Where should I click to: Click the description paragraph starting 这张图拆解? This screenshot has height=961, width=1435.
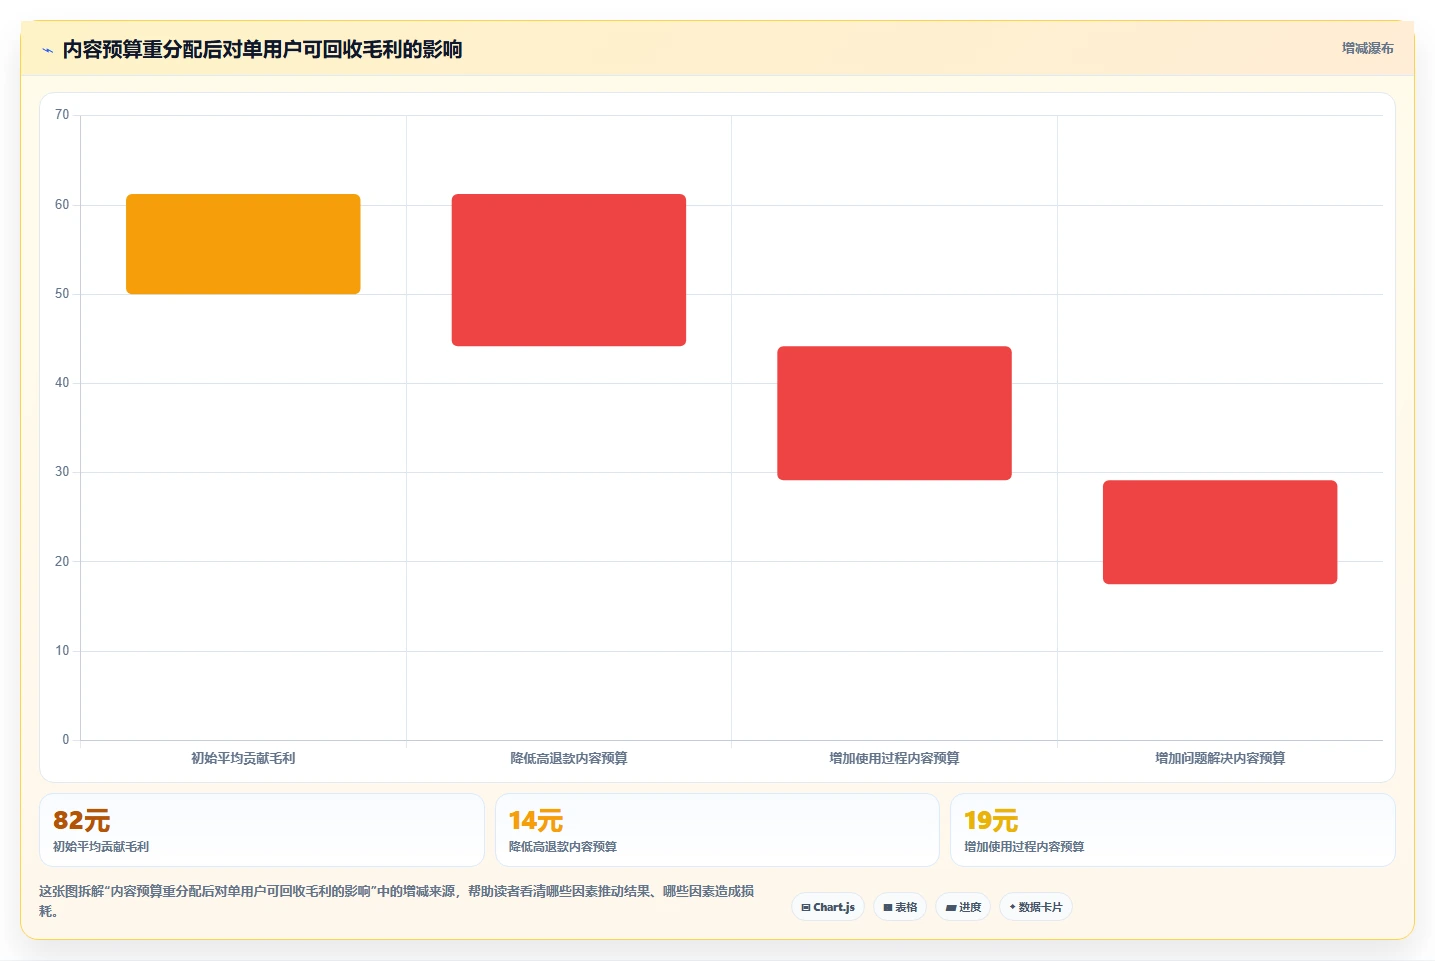pyautogui.click(x=397, y=901)
